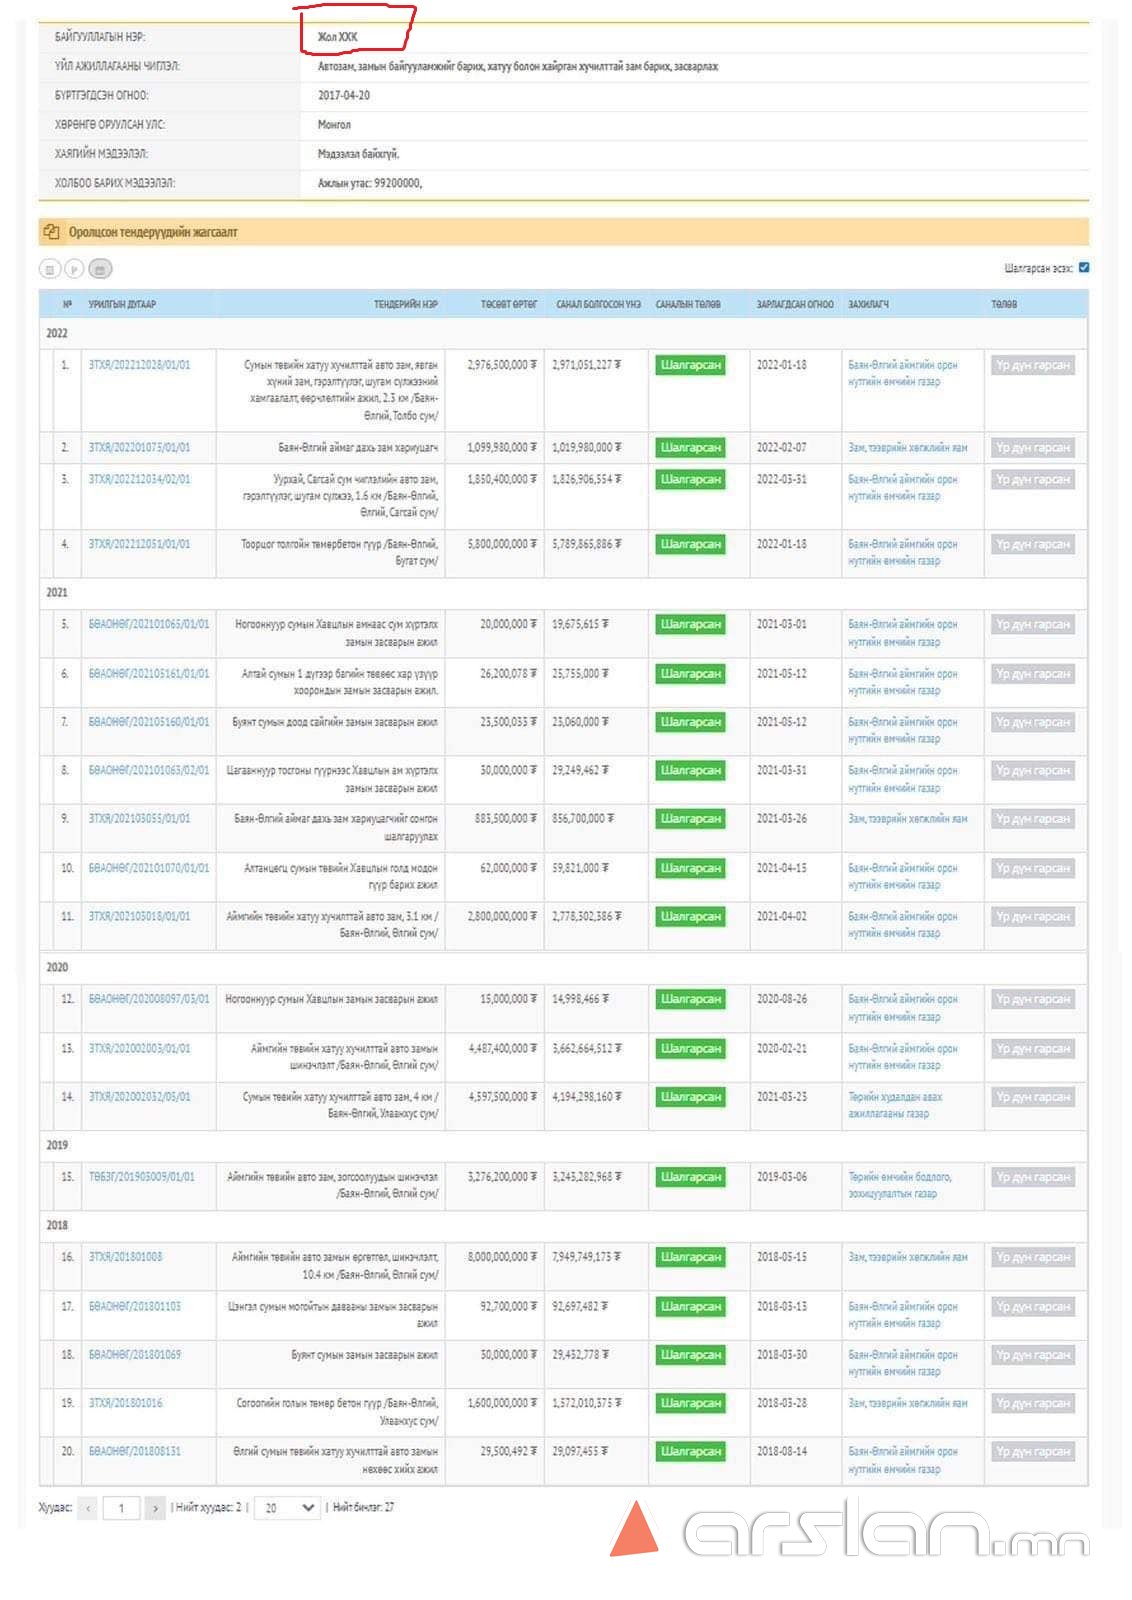Go to next page using the right arrow
The image size is (1132, 1600).
point(155,1508)
